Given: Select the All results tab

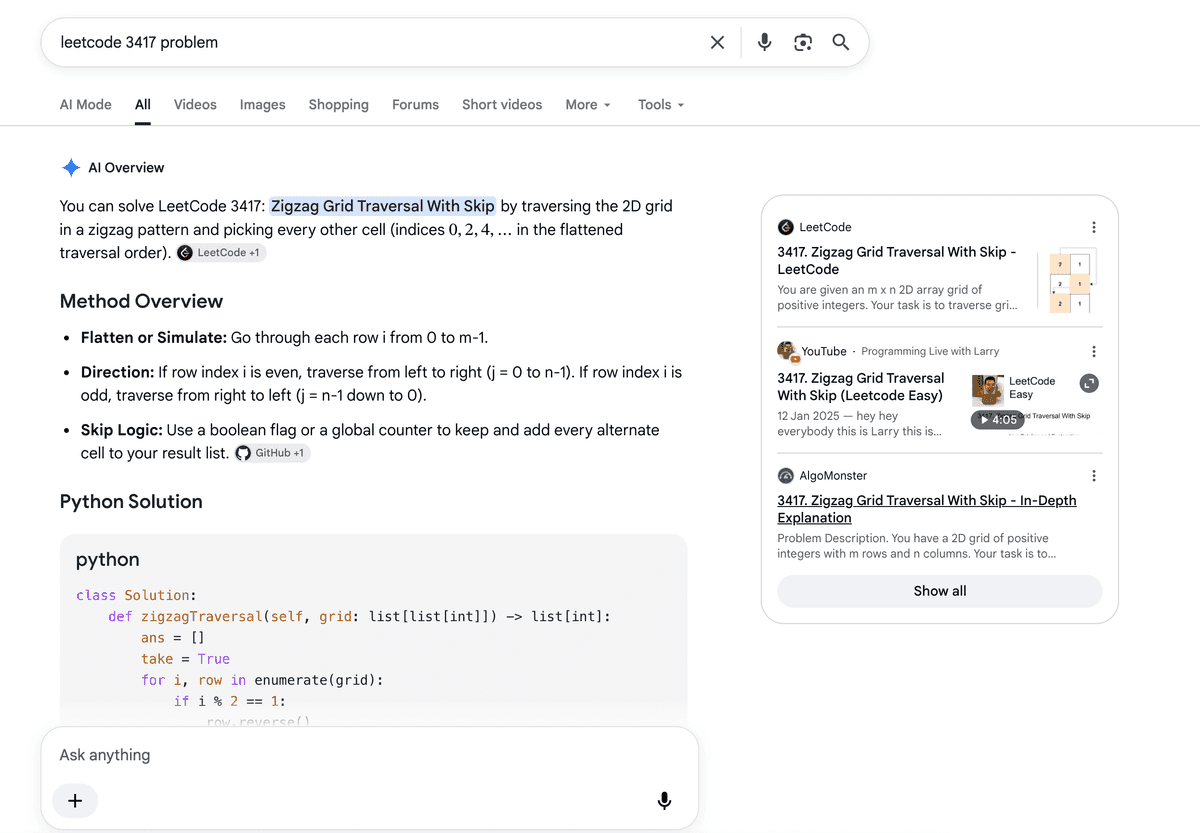Looking at the screenshot, I should coord(143,104).
